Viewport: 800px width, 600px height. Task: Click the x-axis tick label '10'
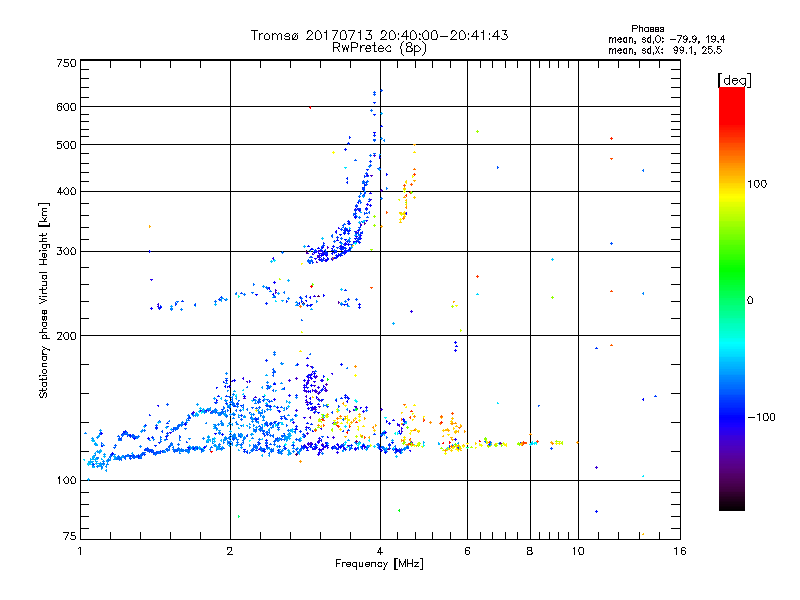tap(578, 551)
